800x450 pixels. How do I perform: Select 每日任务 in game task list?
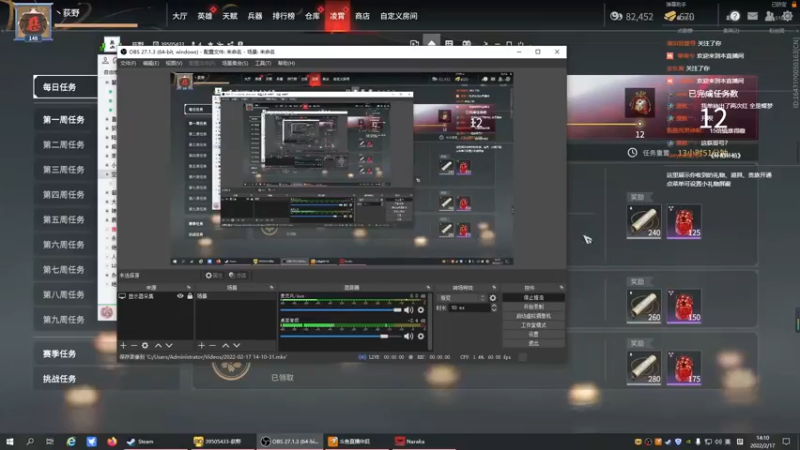[x=65, y=87]
